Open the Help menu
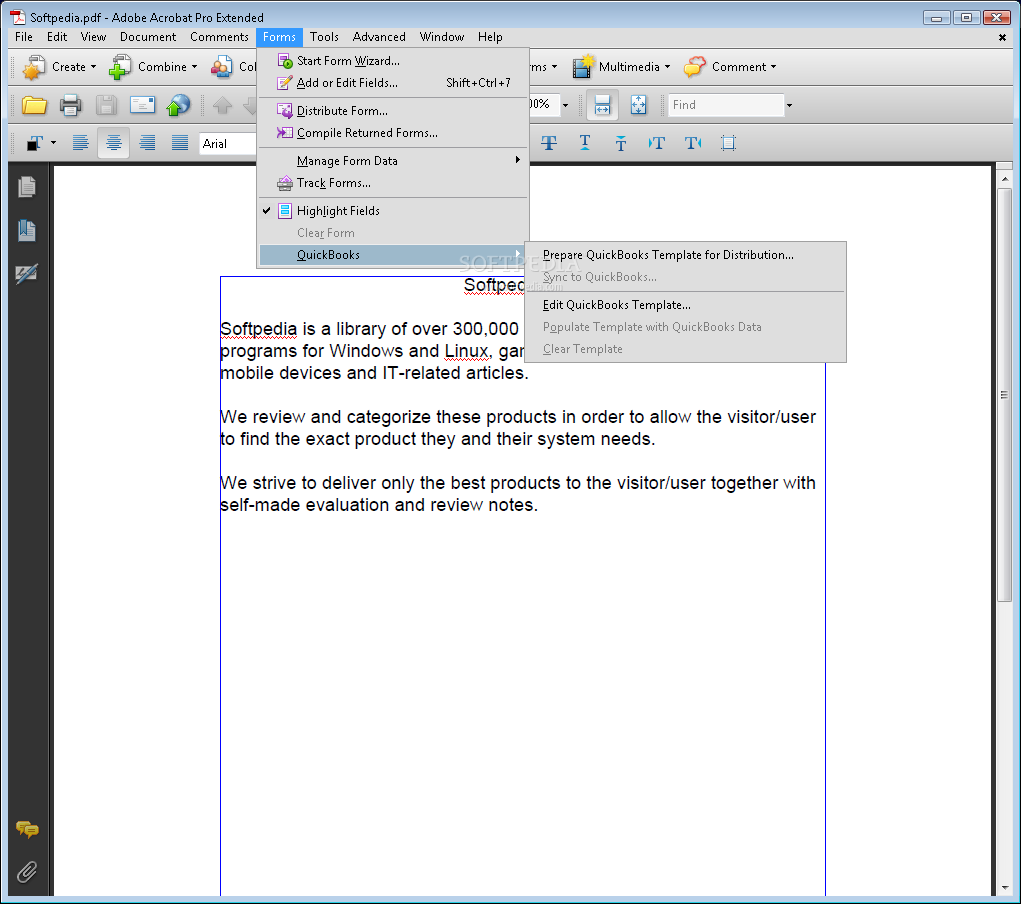The width and height of the screenshot is (1021, 904). point(490,37)
